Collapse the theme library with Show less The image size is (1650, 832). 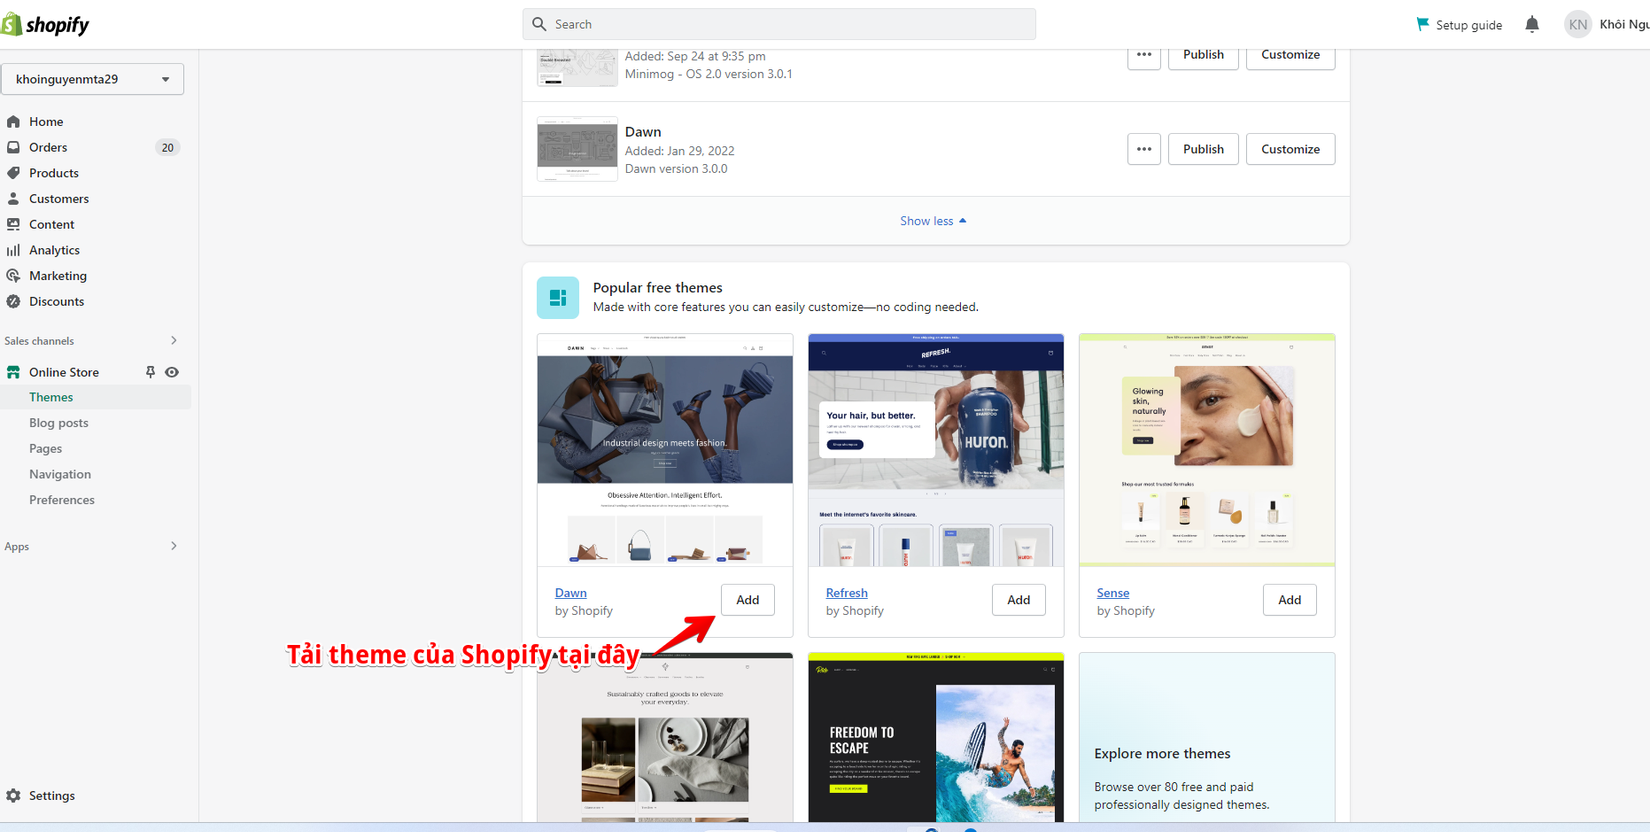(934, 221)
